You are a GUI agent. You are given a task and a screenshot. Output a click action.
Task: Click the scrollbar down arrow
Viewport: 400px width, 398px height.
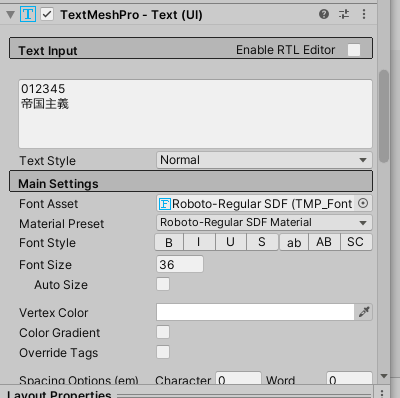point(384,376)
